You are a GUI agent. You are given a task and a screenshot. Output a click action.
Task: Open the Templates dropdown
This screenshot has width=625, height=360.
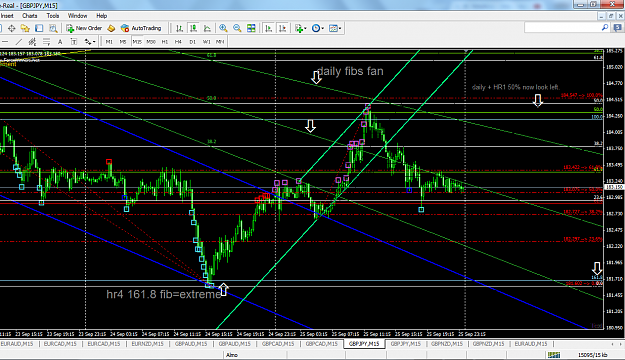click(x=335, y=28)
